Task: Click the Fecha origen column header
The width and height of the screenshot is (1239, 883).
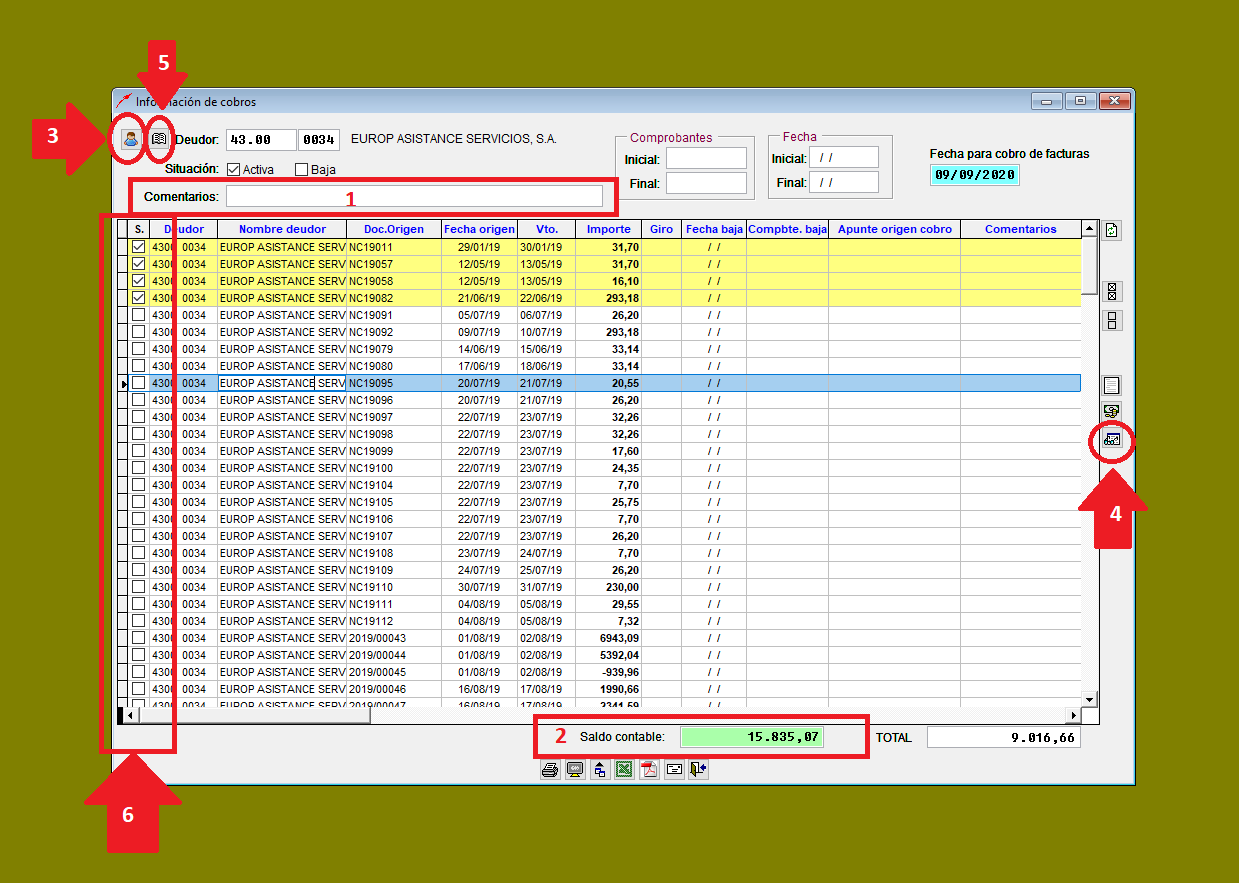Action: pos(479,230)
